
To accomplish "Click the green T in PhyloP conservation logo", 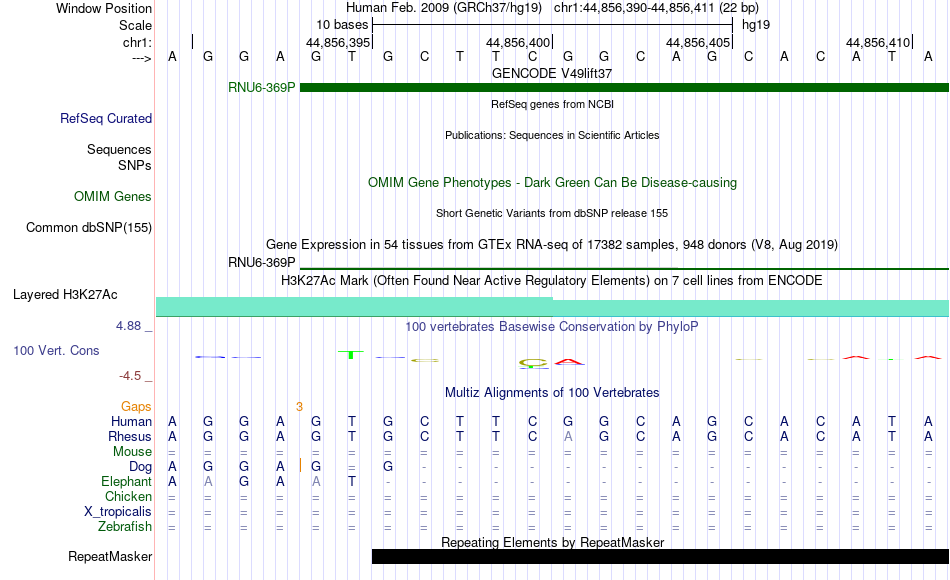I will click(x=351, y=355).
